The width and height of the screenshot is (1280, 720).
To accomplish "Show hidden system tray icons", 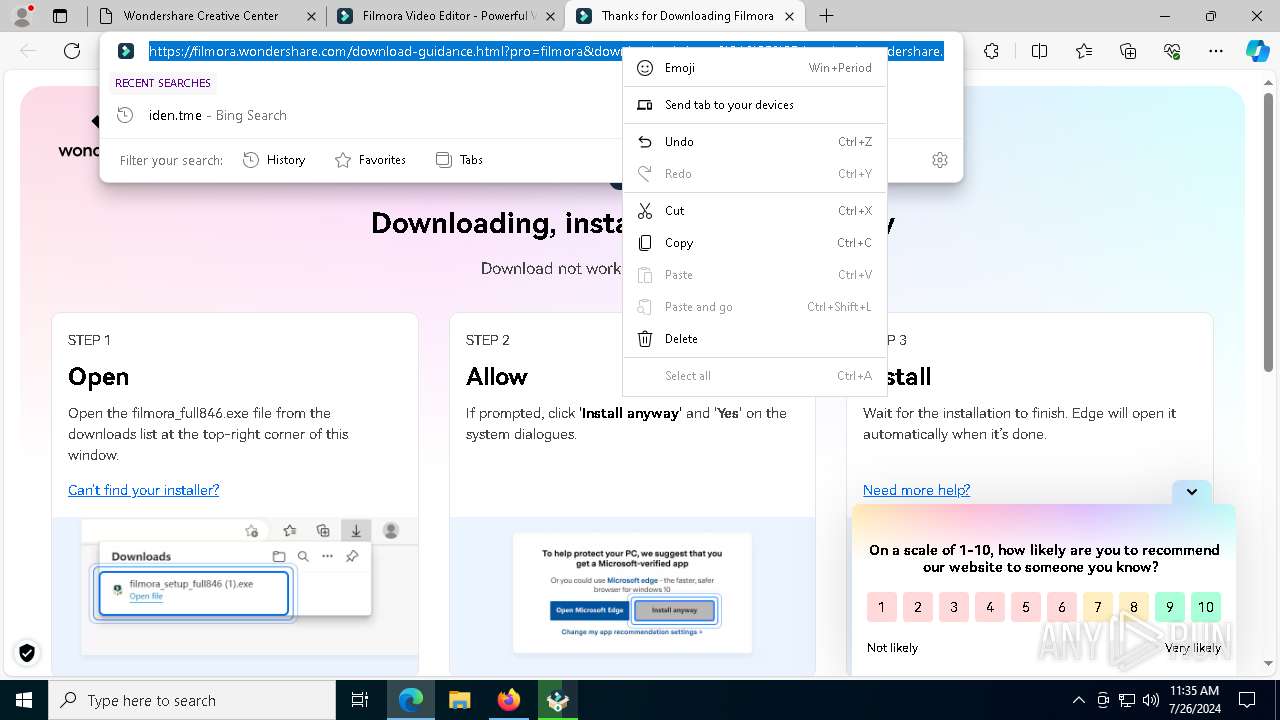I will click(x=1078, y=700).
